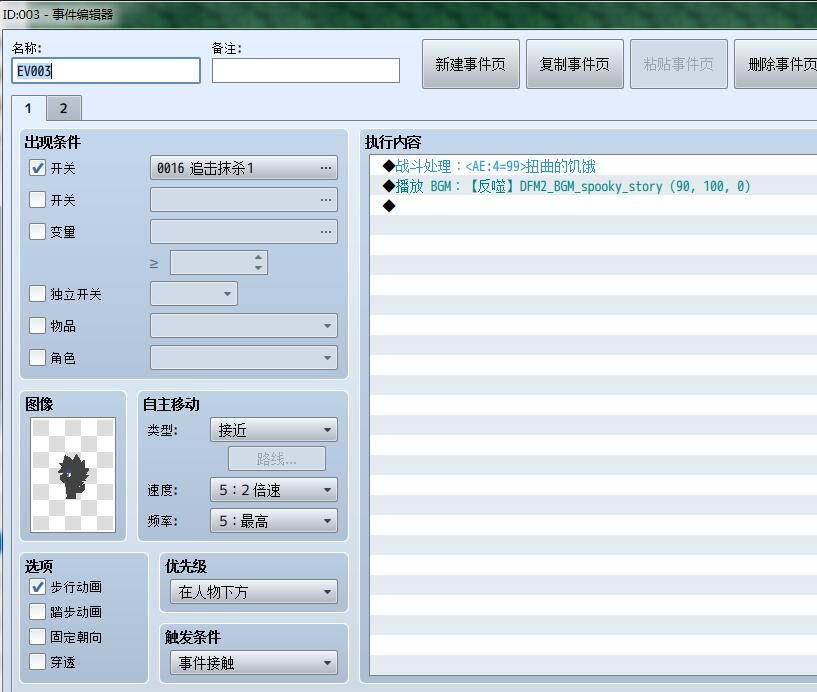
Task: Check 固定朝向 option
Action: [x=38, y=637]
